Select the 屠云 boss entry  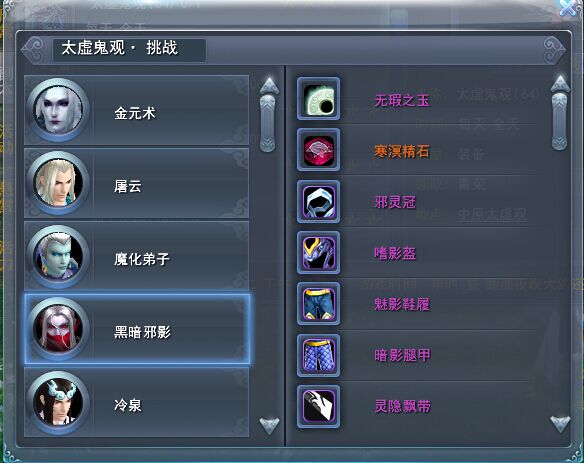[136, 183]
